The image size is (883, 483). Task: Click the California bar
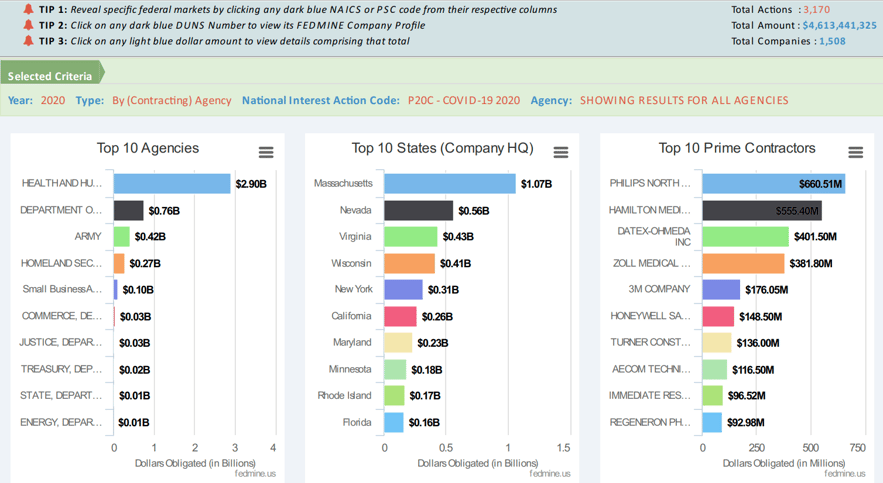point(400,316)
